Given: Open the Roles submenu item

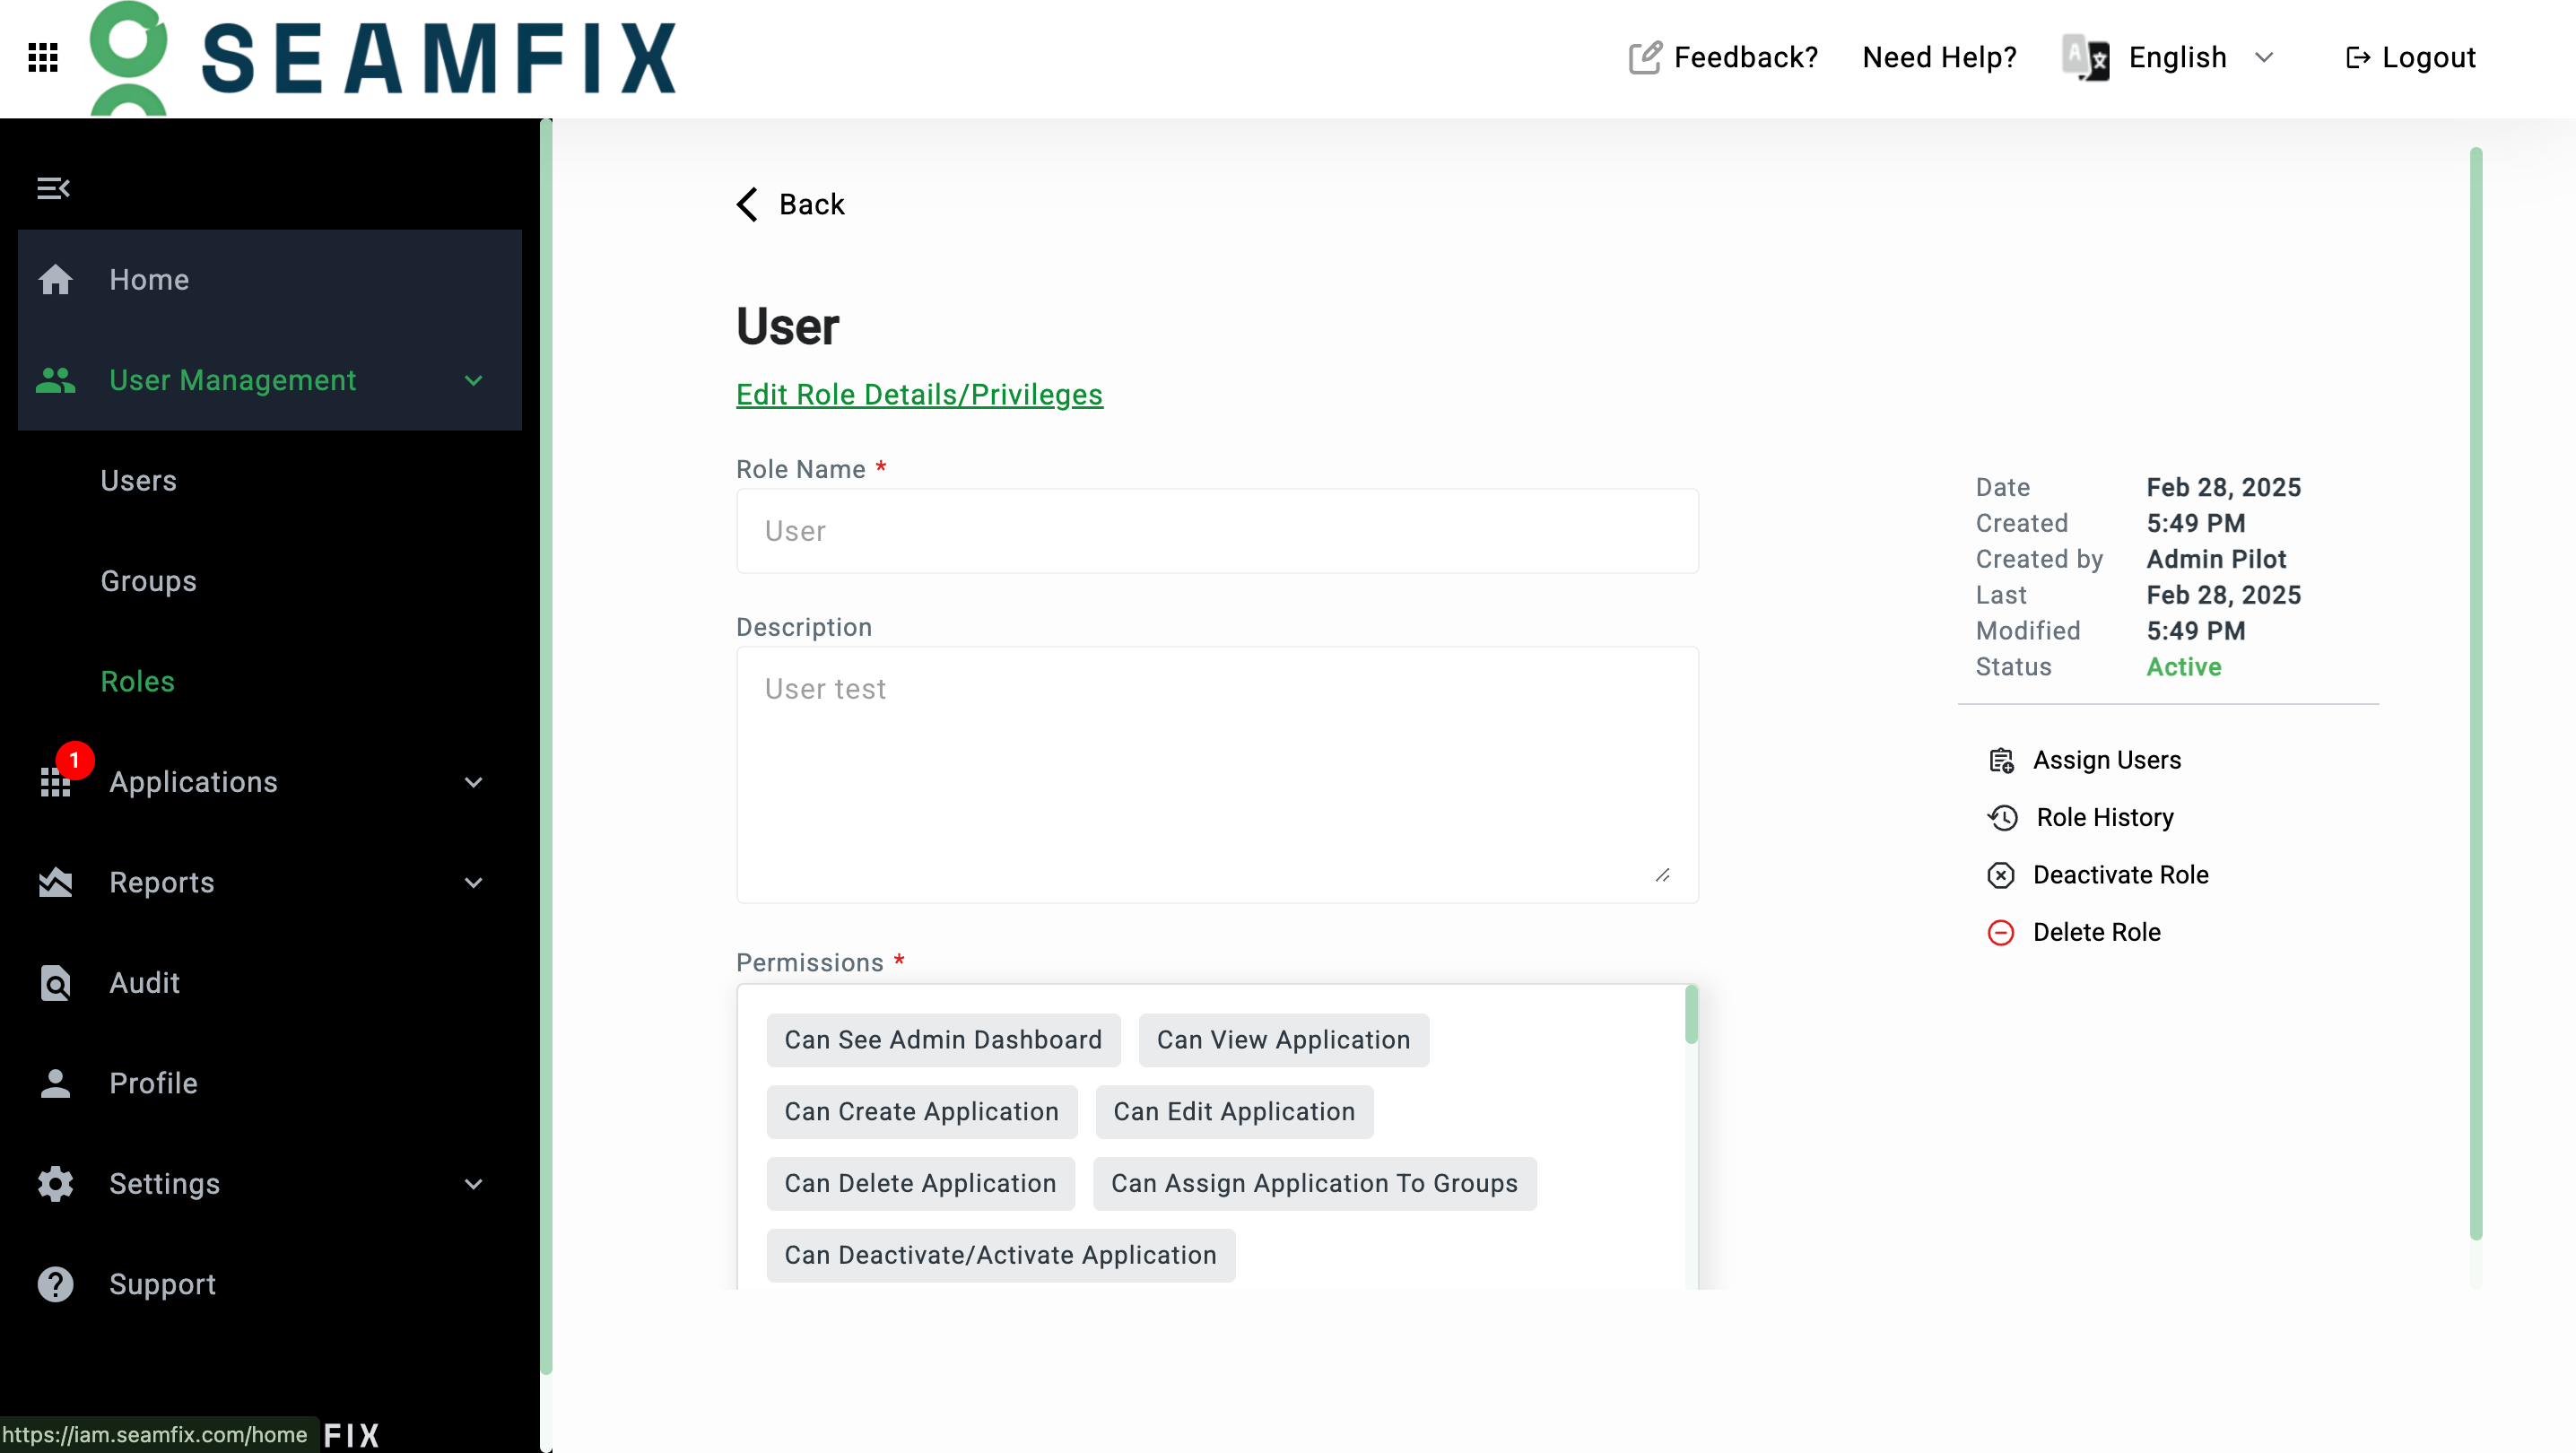Looking at the screenshot, I should [x=138, y=682].
